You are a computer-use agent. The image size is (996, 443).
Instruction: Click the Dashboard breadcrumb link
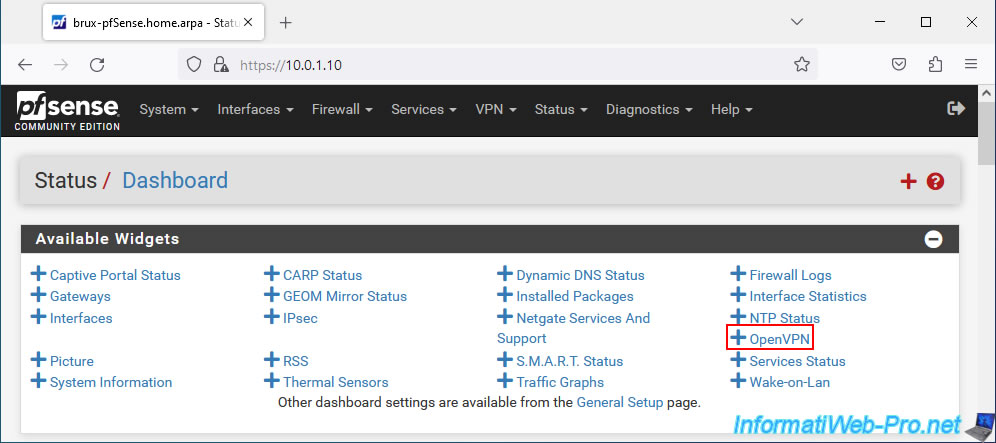175,181
